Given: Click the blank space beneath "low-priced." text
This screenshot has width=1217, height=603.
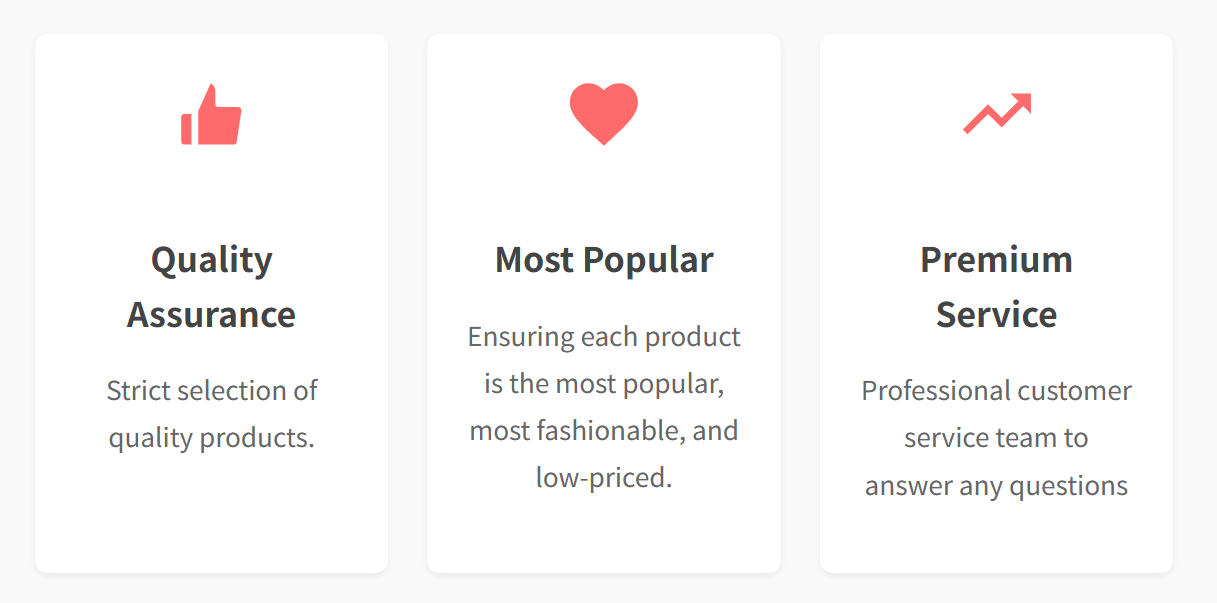Looking at the screenshot, I should [x=604, y=532].
